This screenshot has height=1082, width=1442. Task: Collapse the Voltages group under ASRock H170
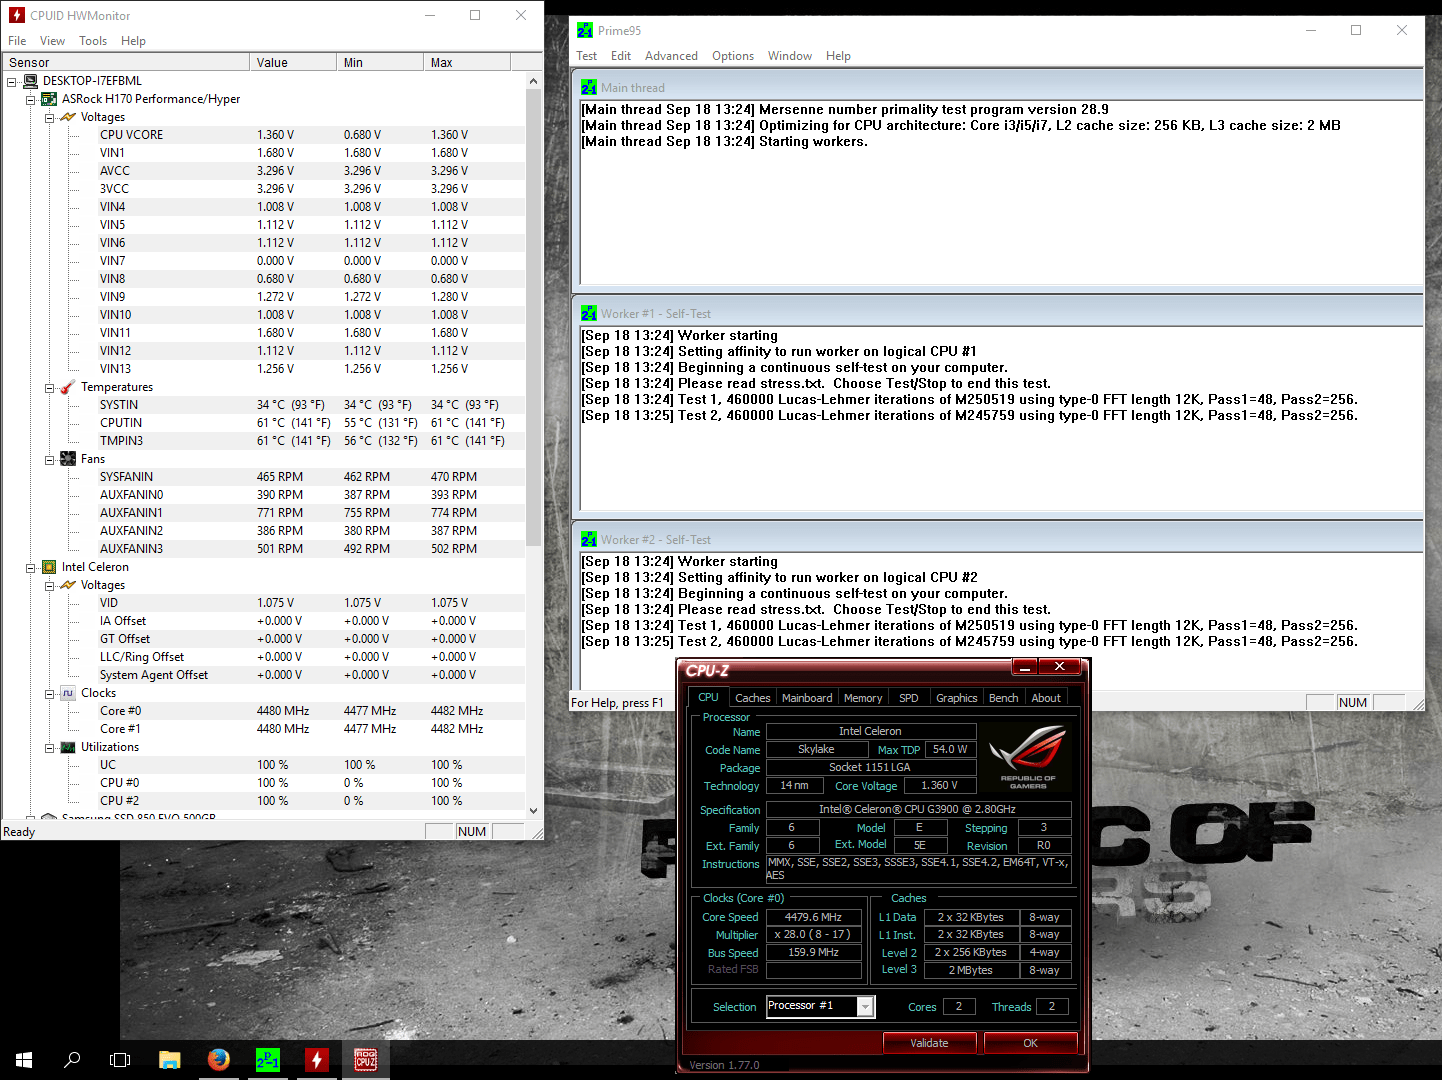49,118
